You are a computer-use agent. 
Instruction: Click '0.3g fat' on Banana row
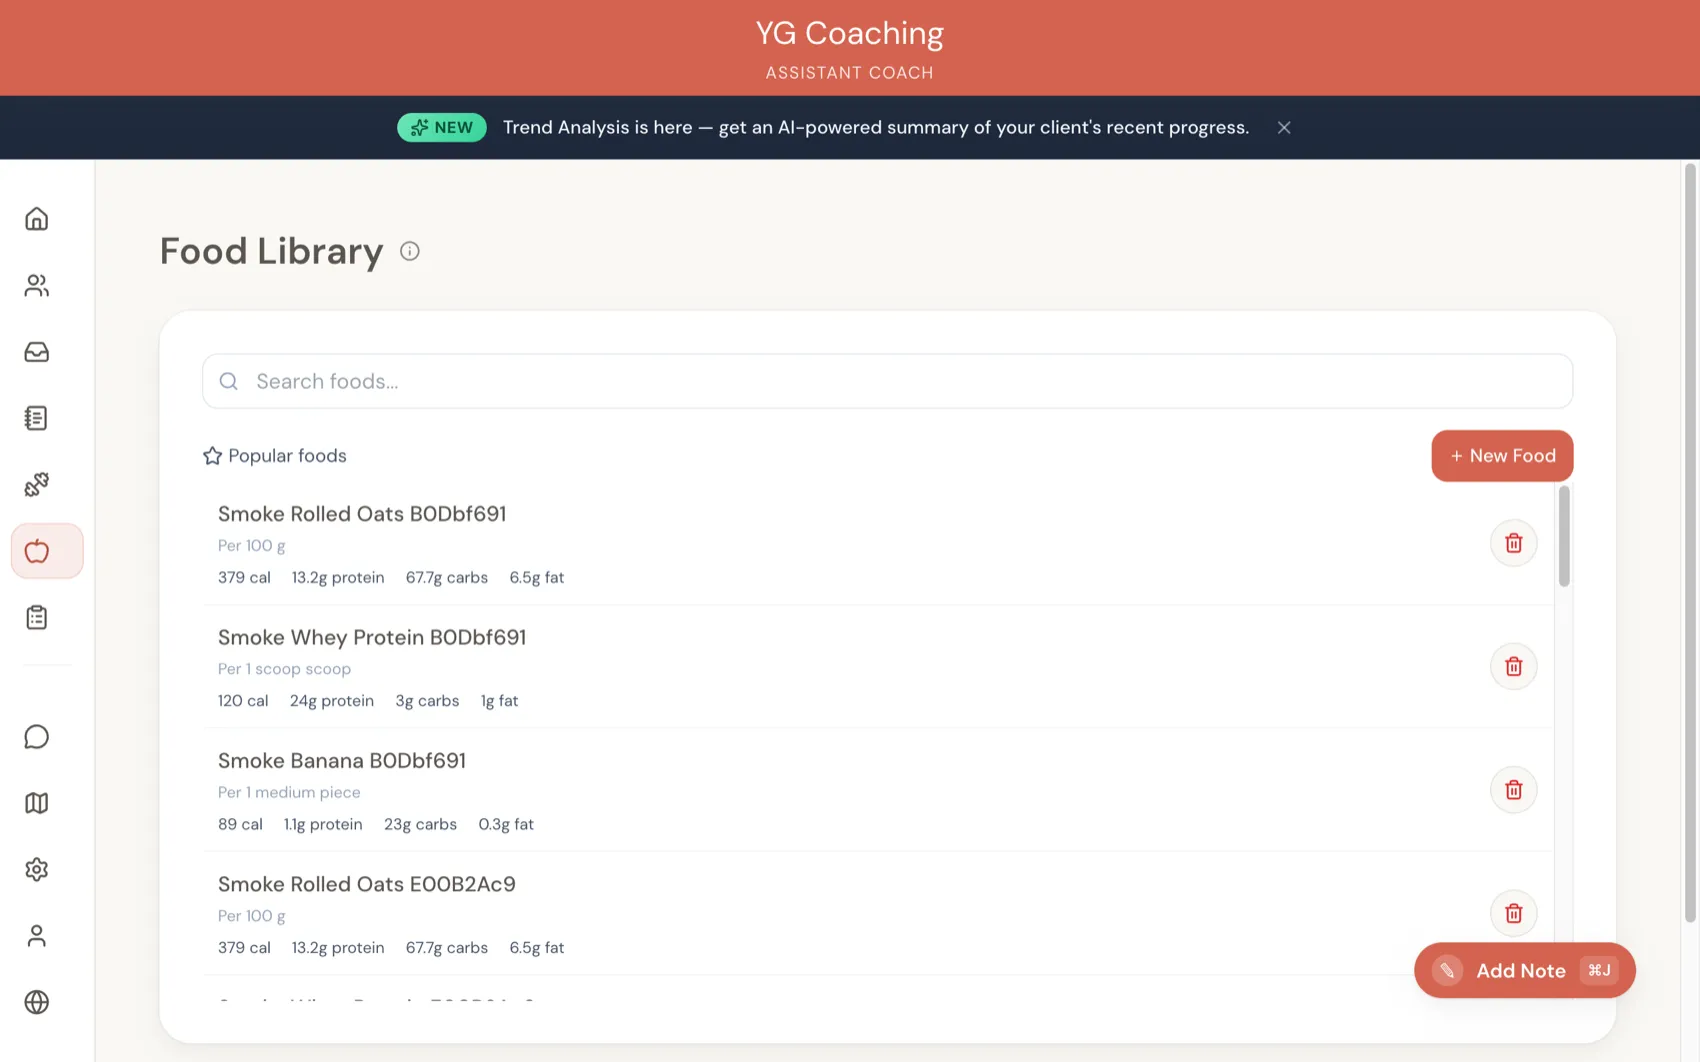(x=506, y=824)
